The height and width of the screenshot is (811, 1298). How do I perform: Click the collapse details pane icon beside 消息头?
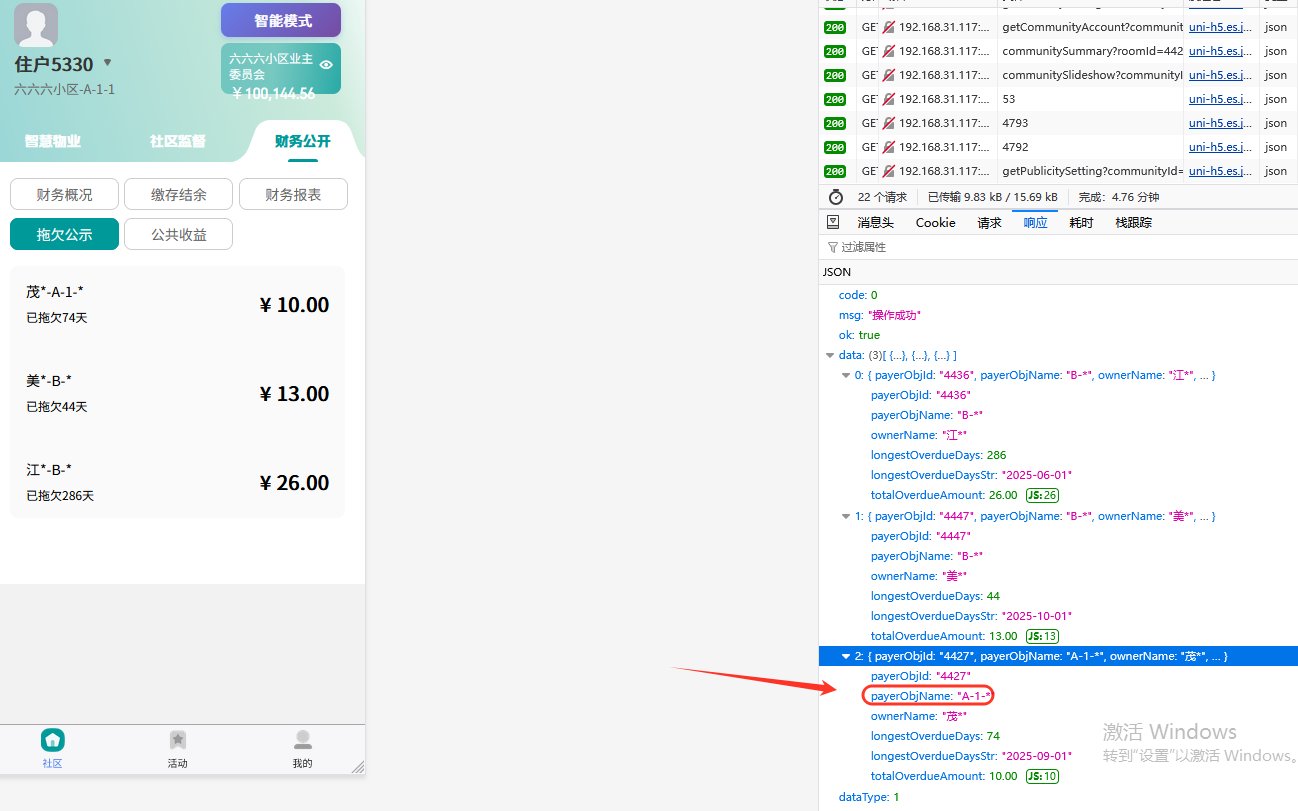[x=833, y=222]
